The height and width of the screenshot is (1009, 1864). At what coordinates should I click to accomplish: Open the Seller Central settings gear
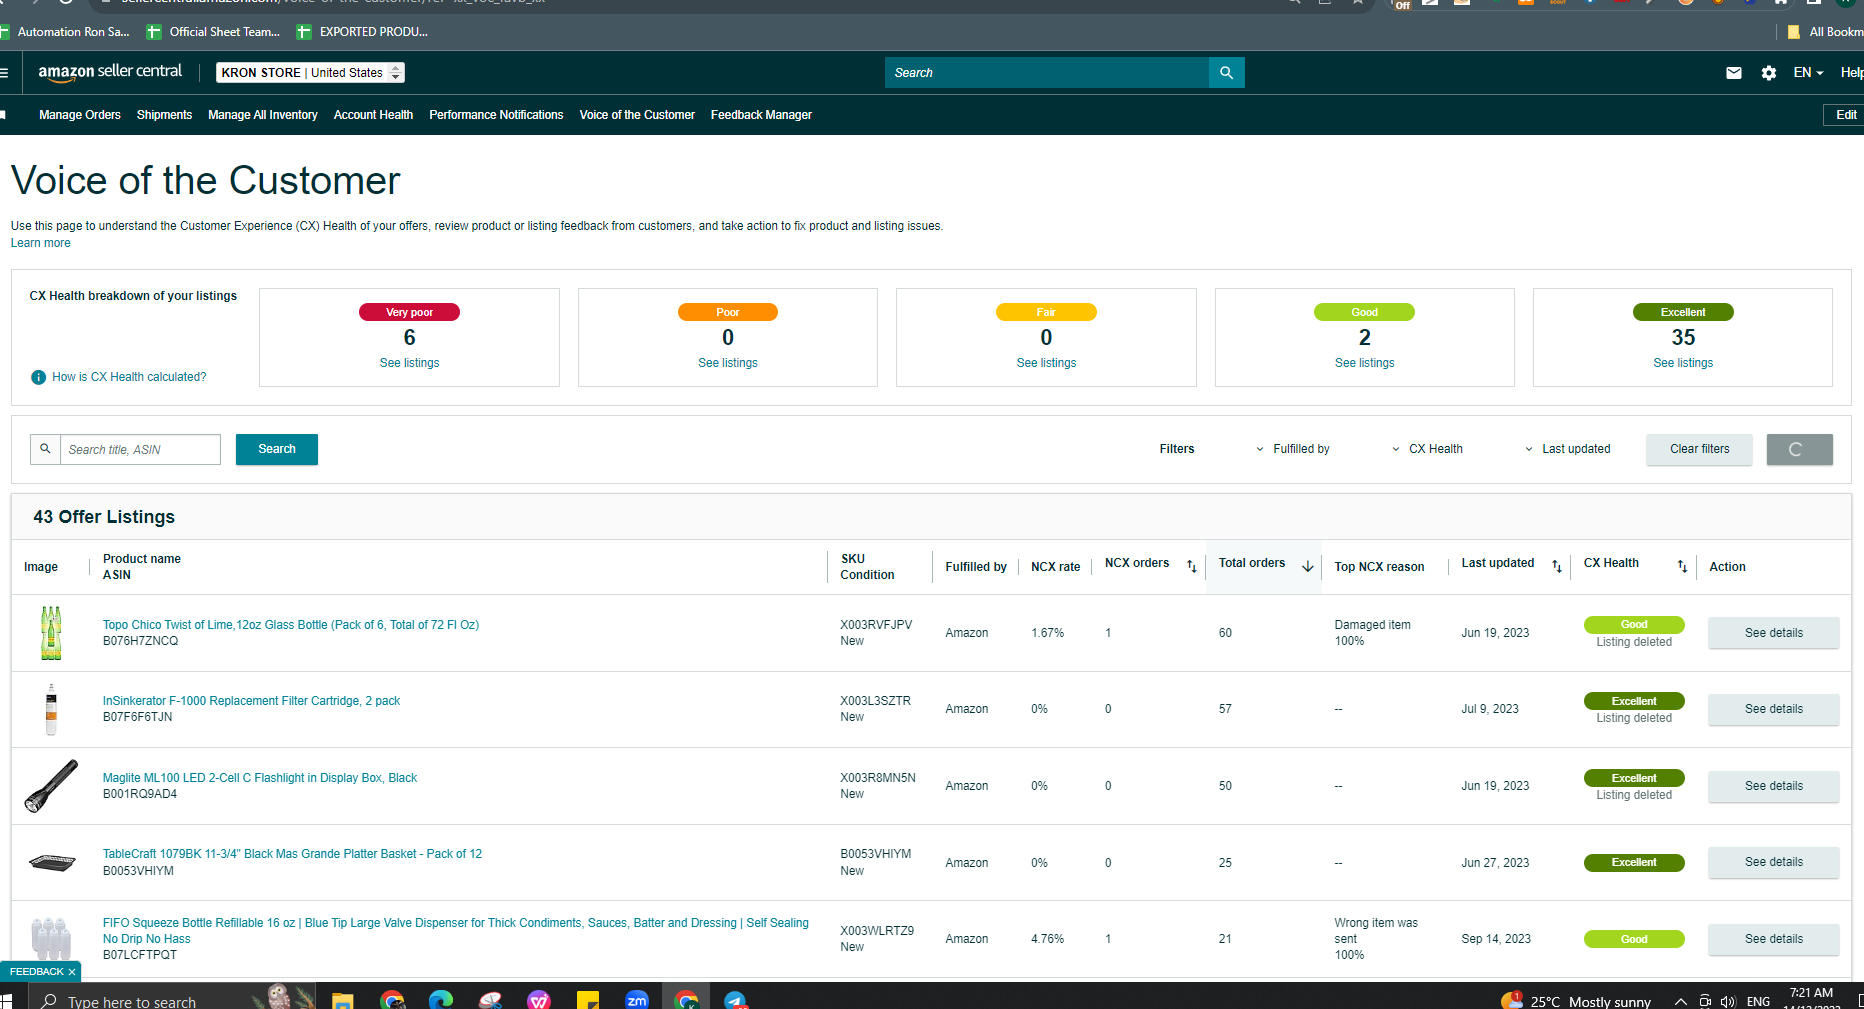[1769, 73]
